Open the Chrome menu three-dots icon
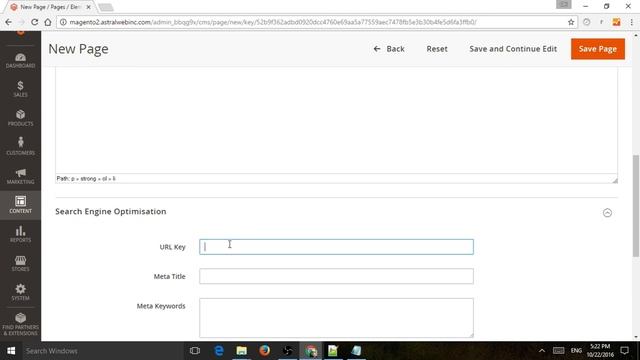Screen dimensions: 640x360 tap(632, 22)
